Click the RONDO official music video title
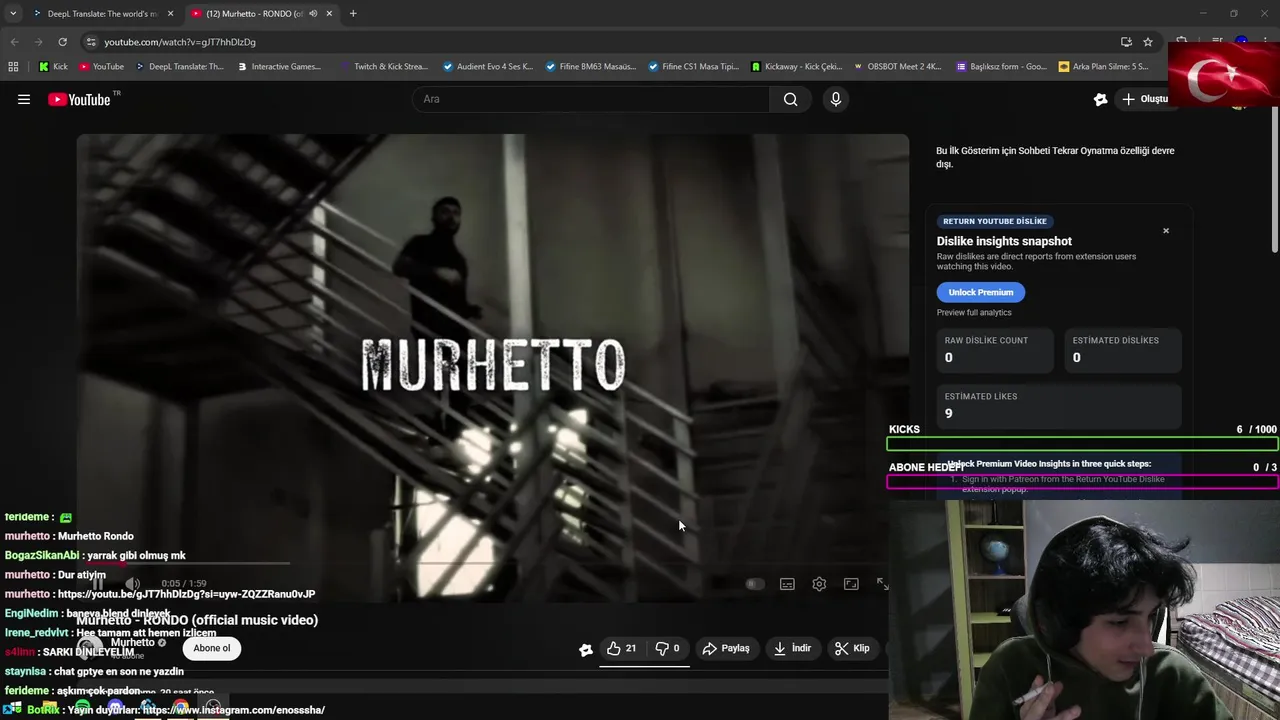The width and height of the screenshot is (1280, 720). tap(197, 620)
